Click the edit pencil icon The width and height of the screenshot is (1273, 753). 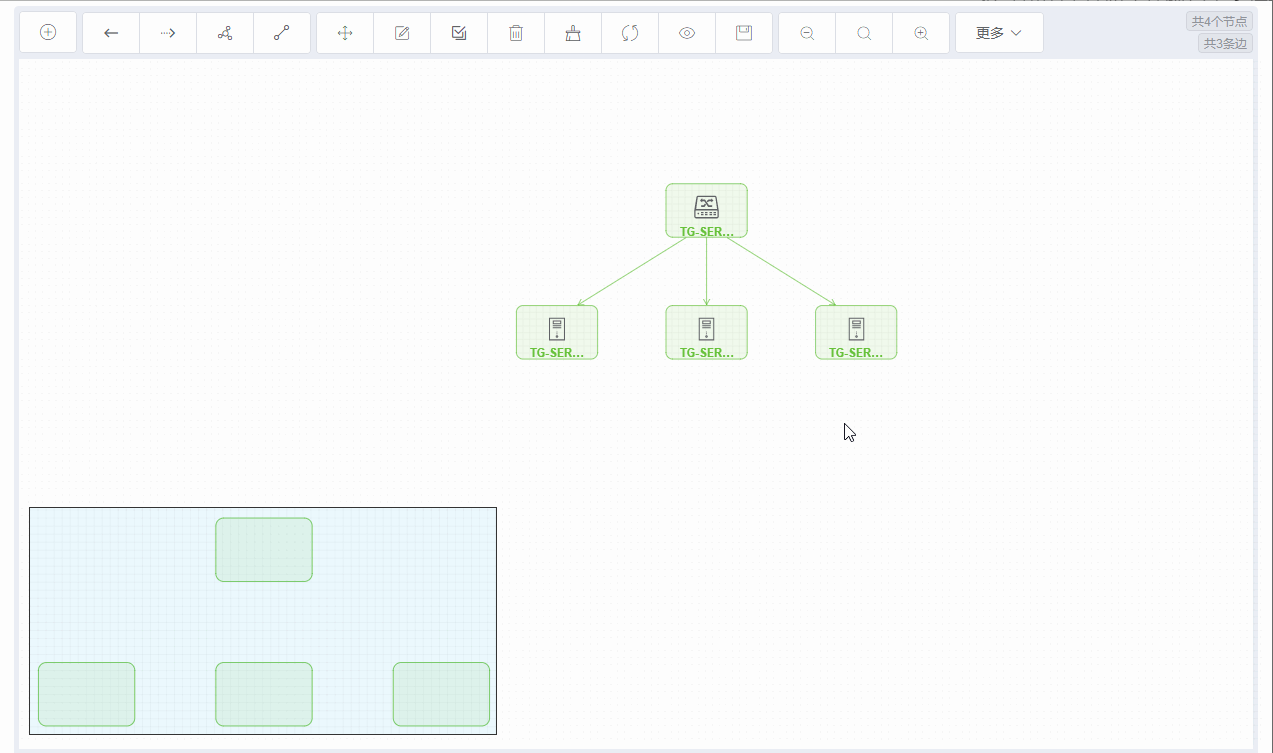(402, 33)
